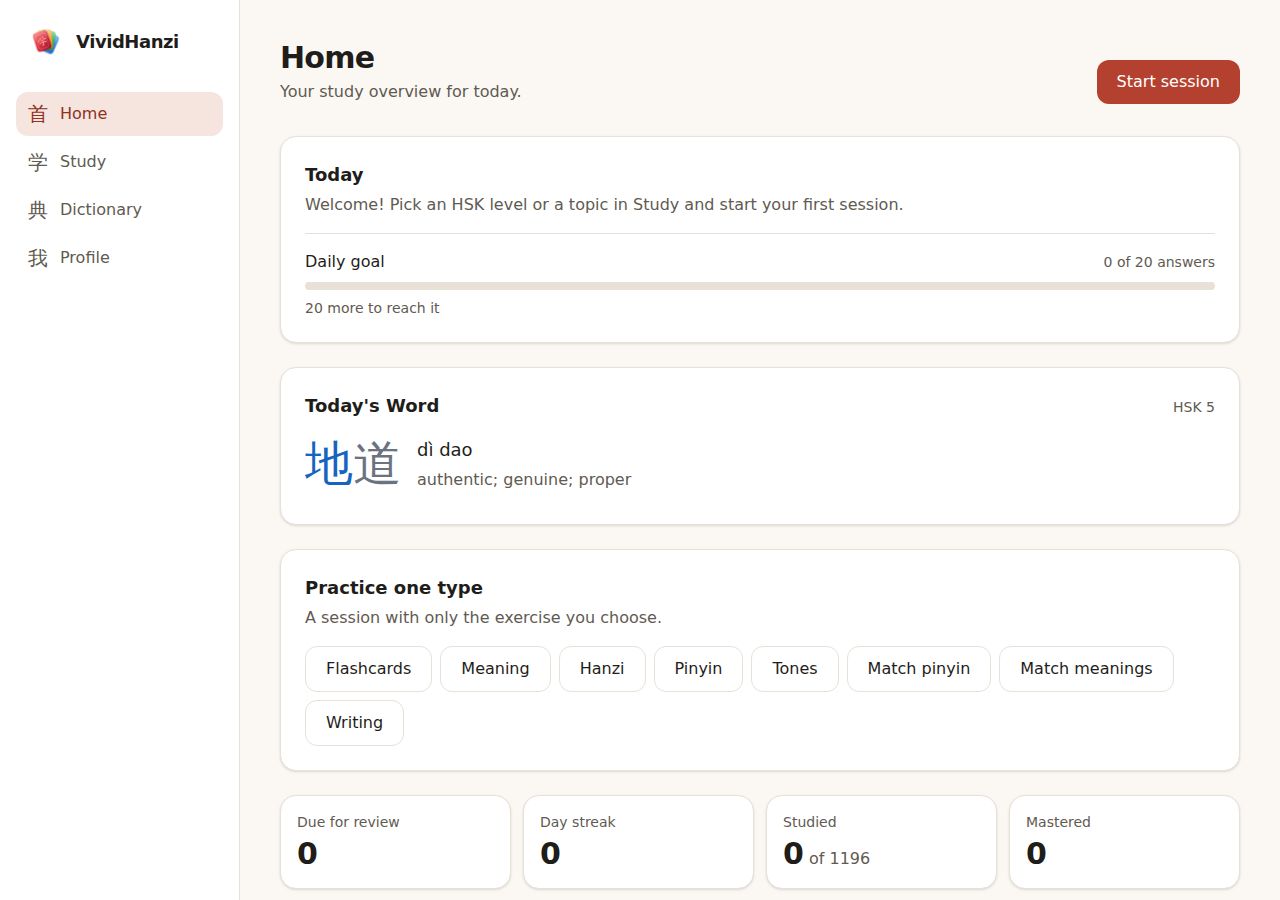
Task: Open the Dictionary section label
Action: pyautogui.click(x=101, y=210)
